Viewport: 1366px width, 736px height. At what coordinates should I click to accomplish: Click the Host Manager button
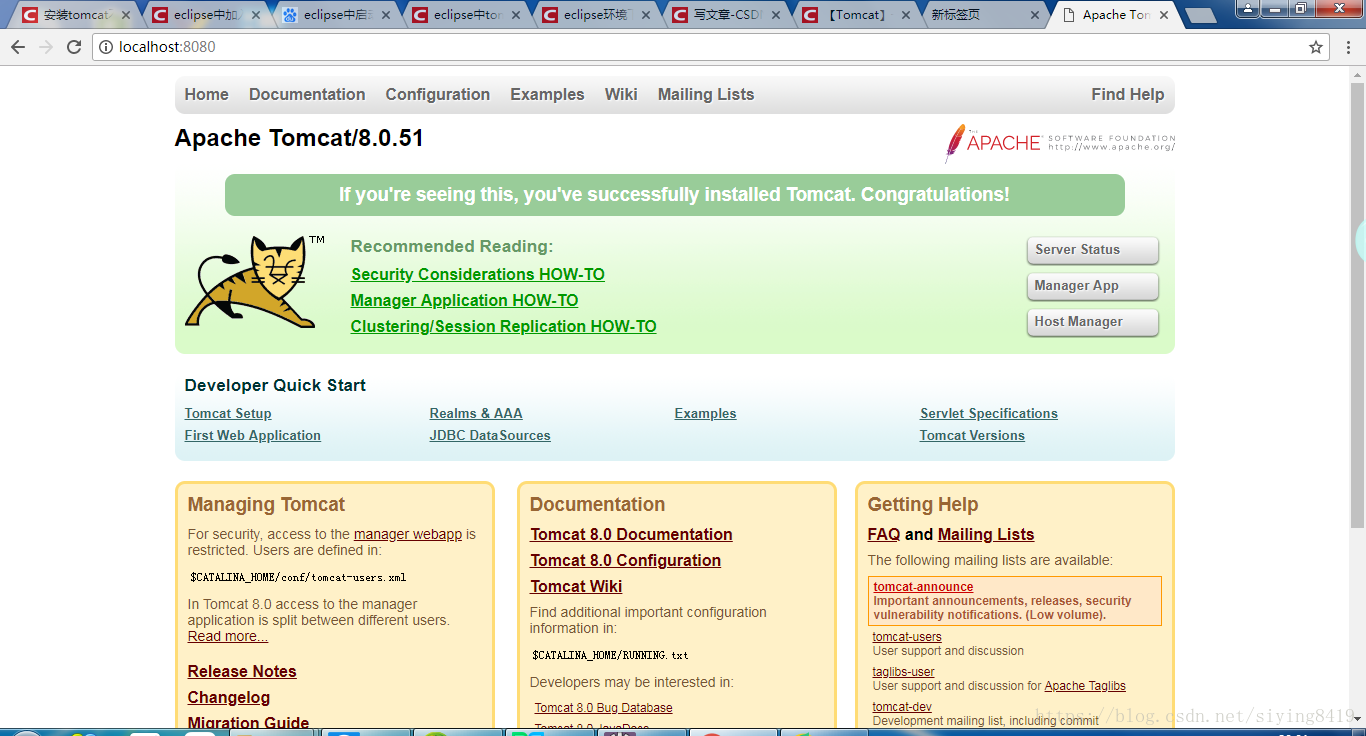[x=1092, y=322]
